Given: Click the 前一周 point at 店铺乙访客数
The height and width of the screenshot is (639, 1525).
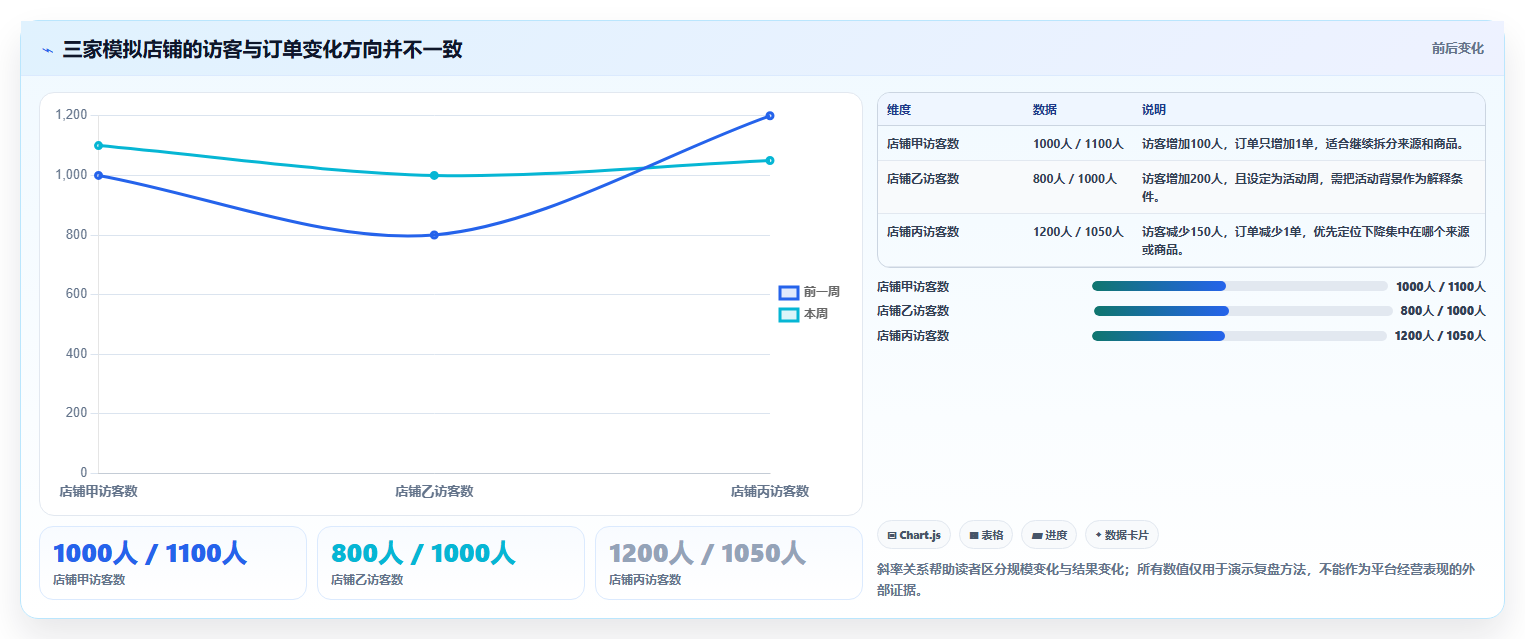Looking at the screenshot, I should [x=434, y=235].
